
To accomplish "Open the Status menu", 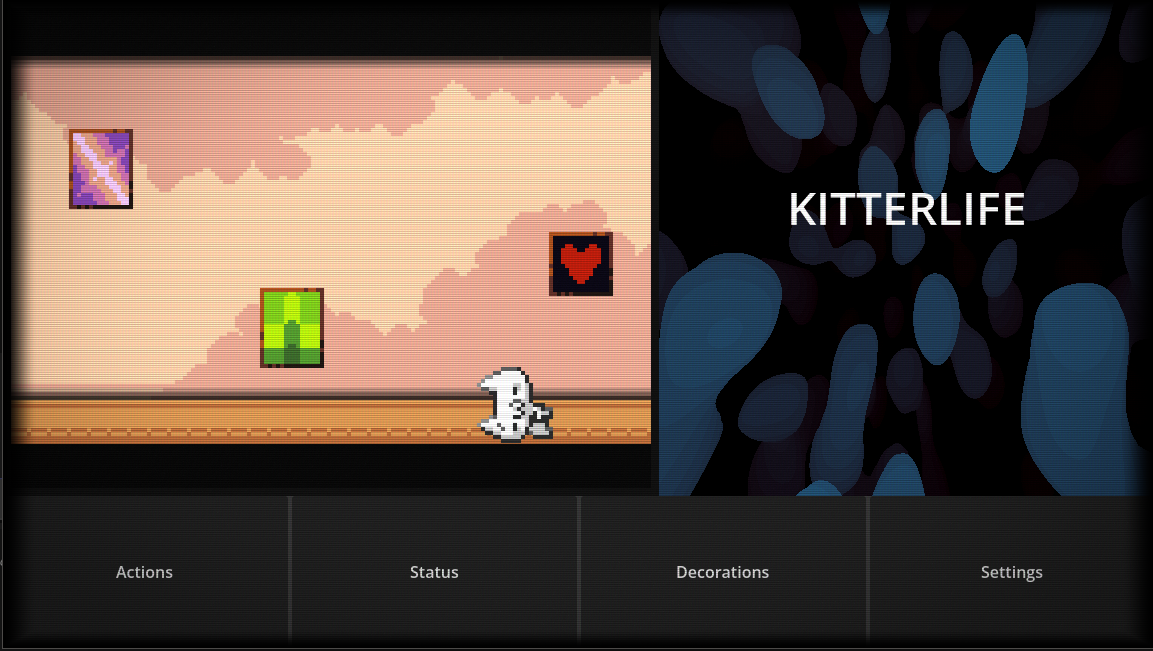I will [433, 572].
